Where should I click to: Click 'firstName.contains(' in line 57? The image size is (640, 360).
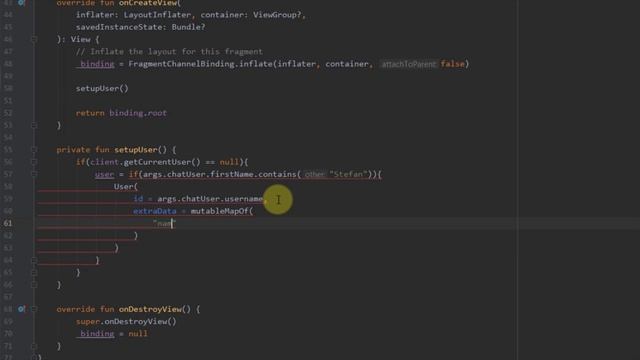[256, 174]
